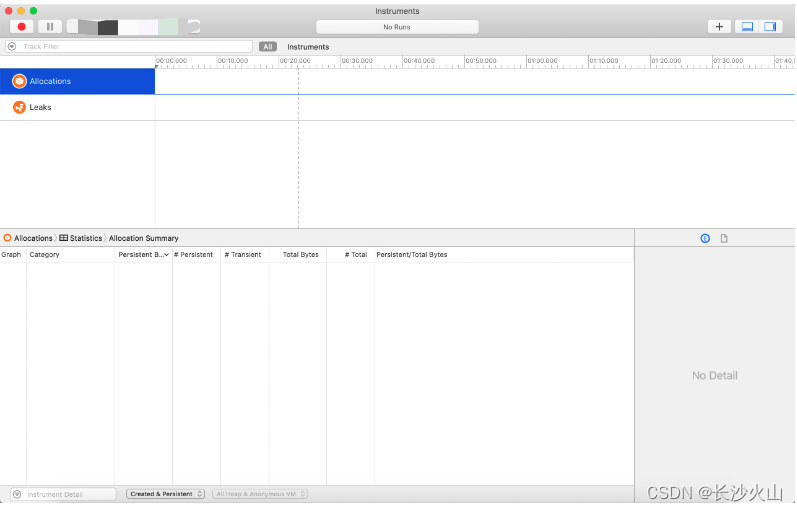Select the Leaks instrument track

point(77,107)
